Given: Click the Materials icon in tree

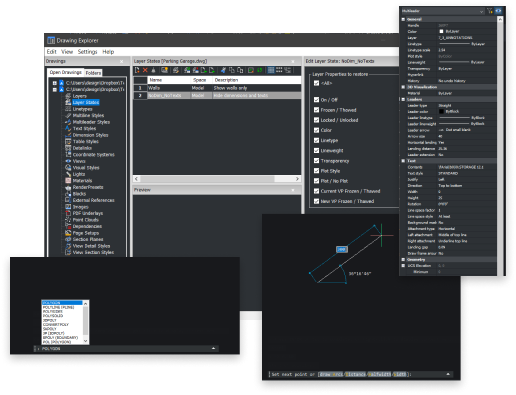Looking at the screenshot, I should [x=68, y=181].
